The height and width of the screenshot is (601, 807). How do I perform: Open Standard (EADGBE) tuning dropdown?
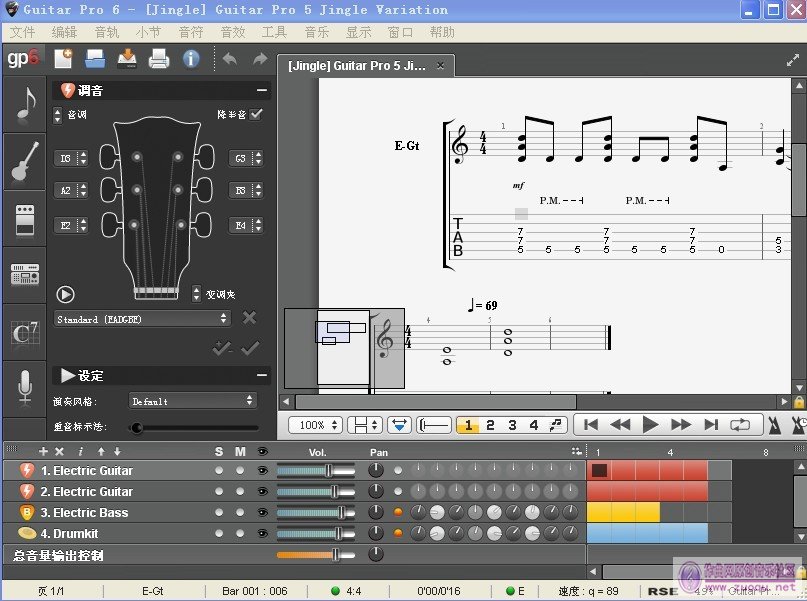[142, 319]
